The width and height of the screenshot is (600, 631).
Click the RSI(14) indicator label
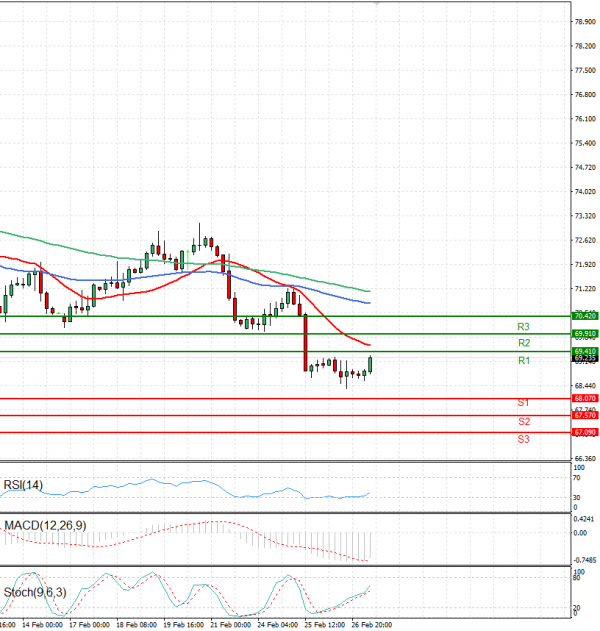(x=23, y=485)
